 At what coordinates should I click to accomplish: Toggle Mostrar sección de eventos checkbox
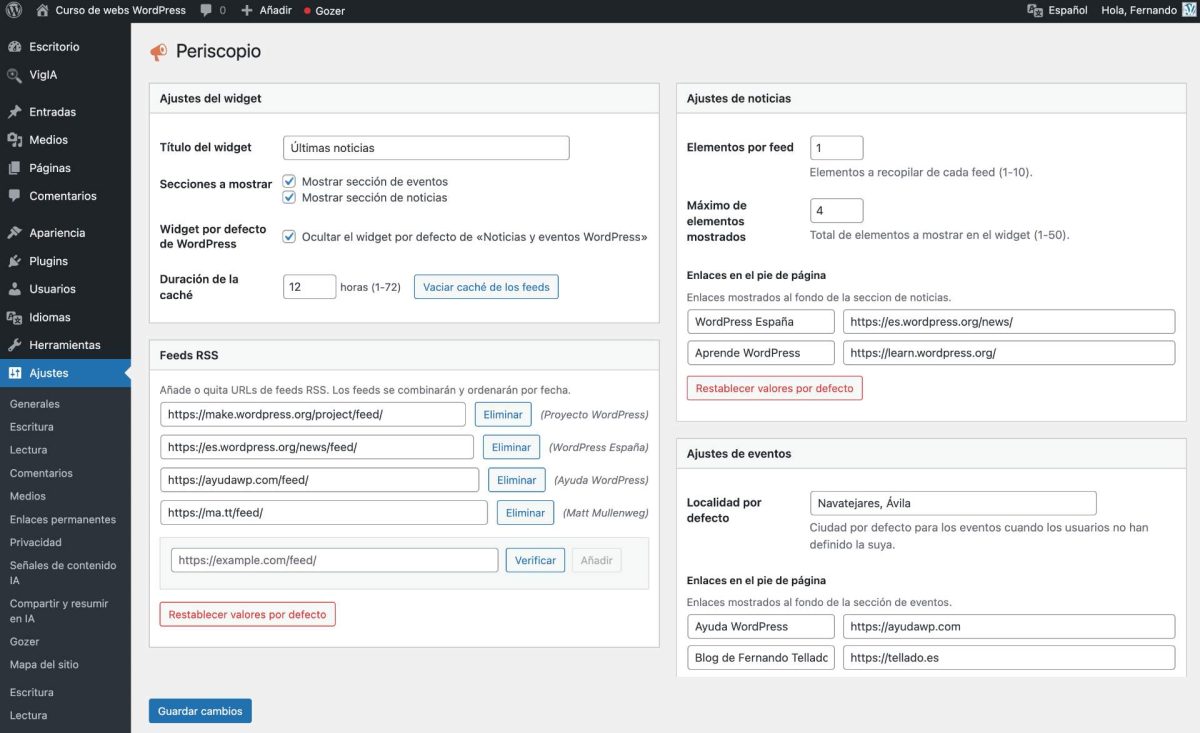[x=289, y=182]
